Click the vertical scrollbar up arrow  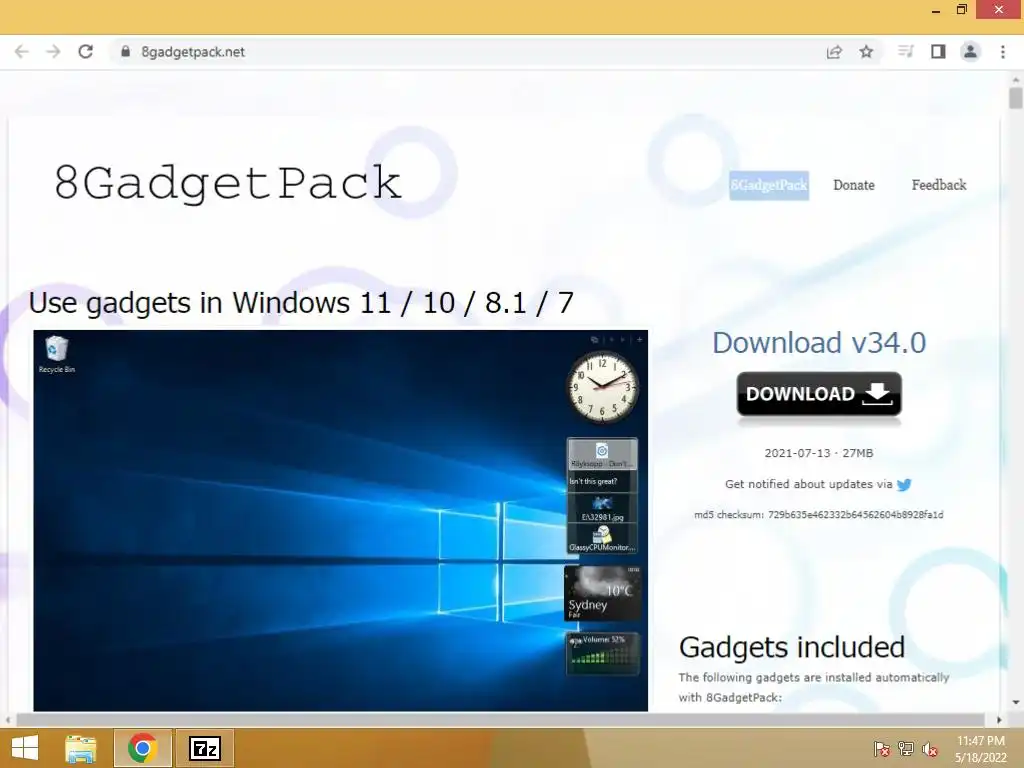1015,79
